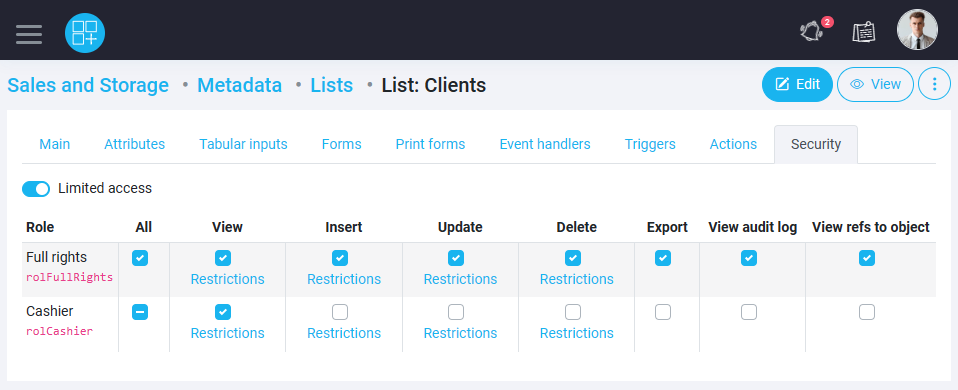Screen dimensions: 958x390
Task: Go to Metadata breadcrumb link
Action: (240, 85)
